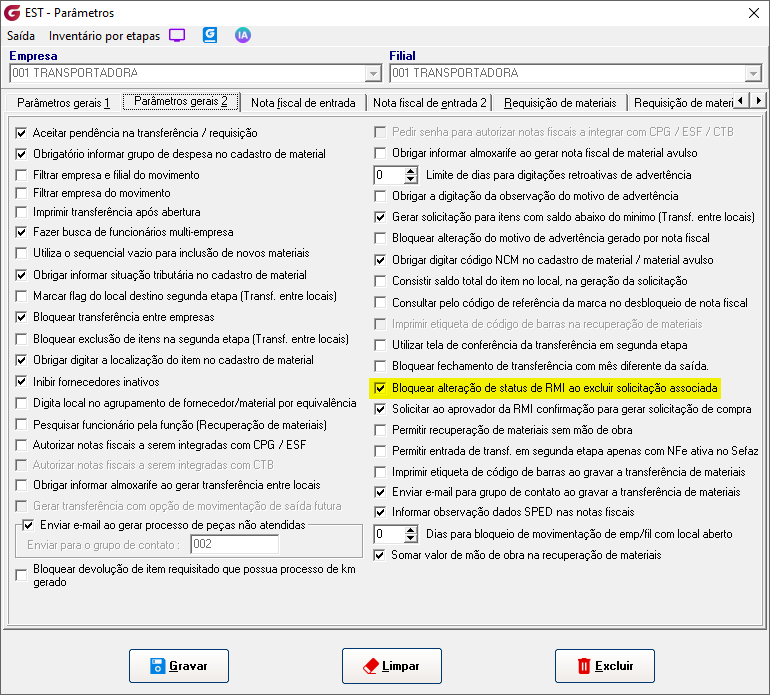Click the blue G icon in toolbar
Image resolution: width=770 pixels, height=695 pixels.
(210, 35)
